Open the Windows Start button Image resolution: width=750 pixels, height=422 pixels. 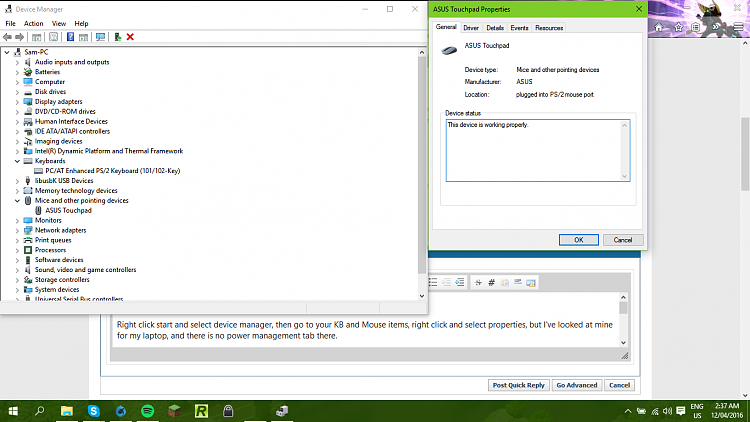pyautogui.click(x=13, y=411)
